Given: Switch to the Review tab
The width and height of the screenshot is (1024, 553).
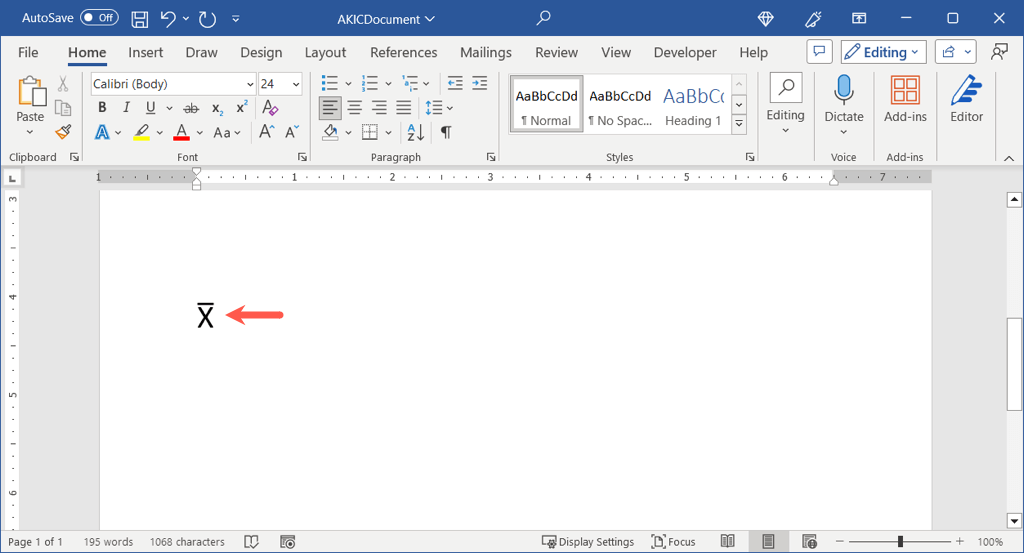Looking at the screenshot, I should (x=556, y=52).
